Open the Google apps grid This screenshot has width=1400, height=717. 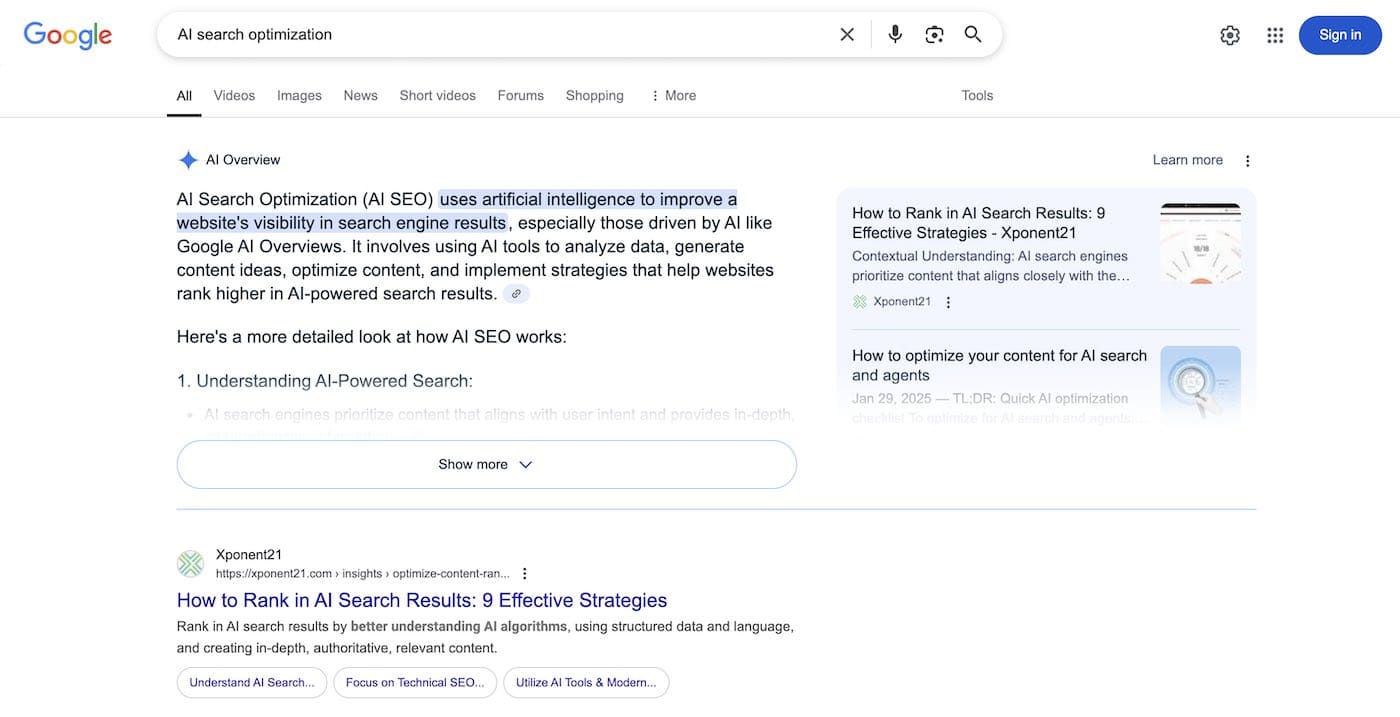(1274, 33)
